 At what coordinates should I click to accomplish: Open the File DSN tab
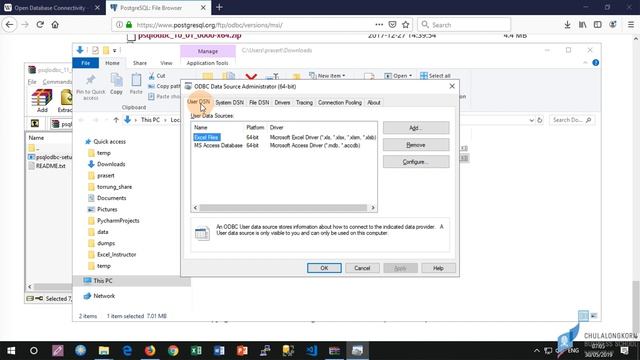pos(259,102)
